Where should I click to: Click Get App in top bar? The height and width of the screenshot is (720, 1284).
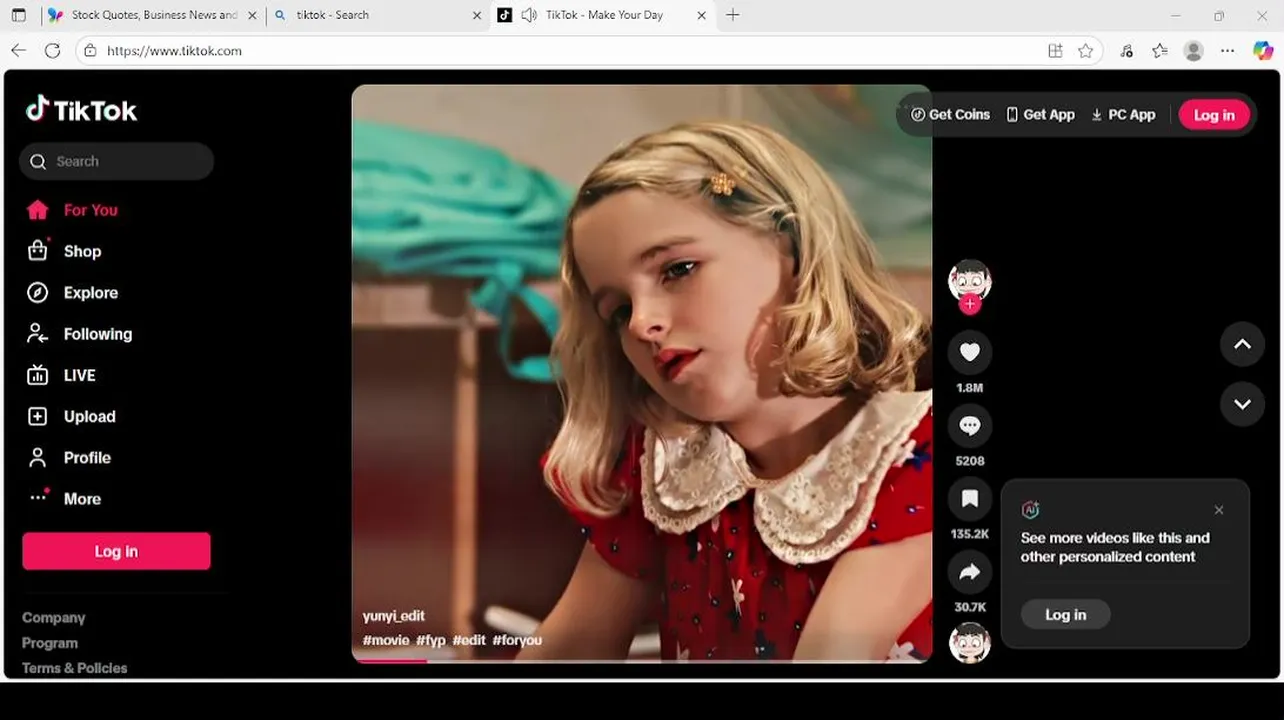pyautogui.click(x=1040, y=115)
